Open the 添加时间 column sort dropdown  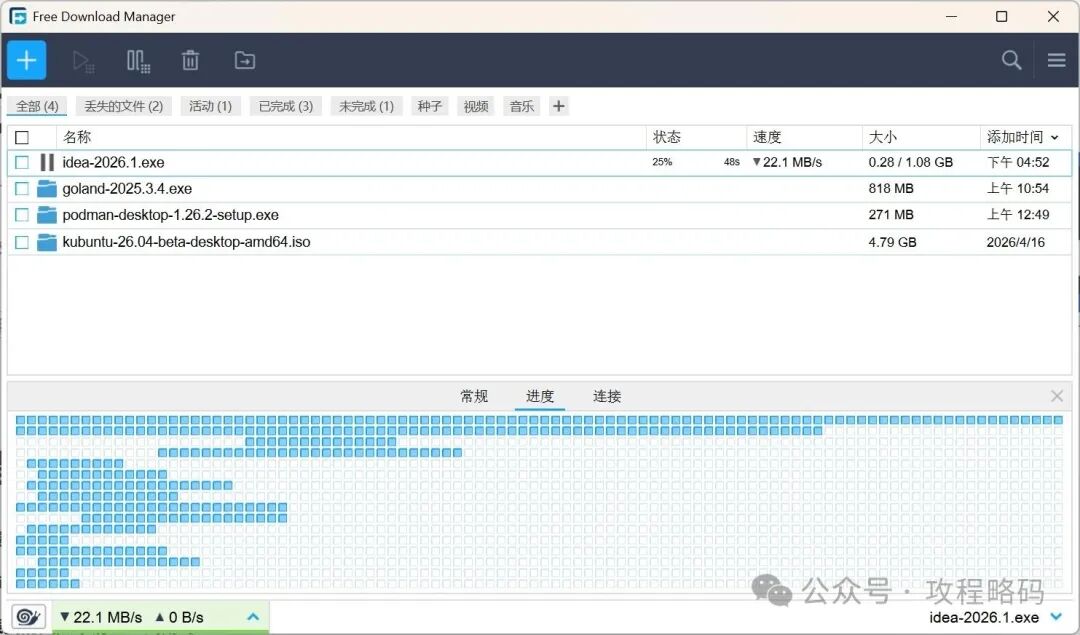point(1054,137)
